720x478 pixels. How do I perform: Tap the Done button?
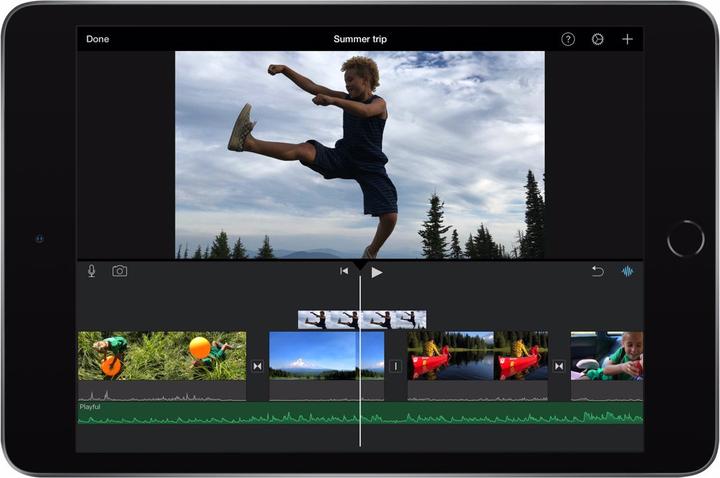point(97,39)
